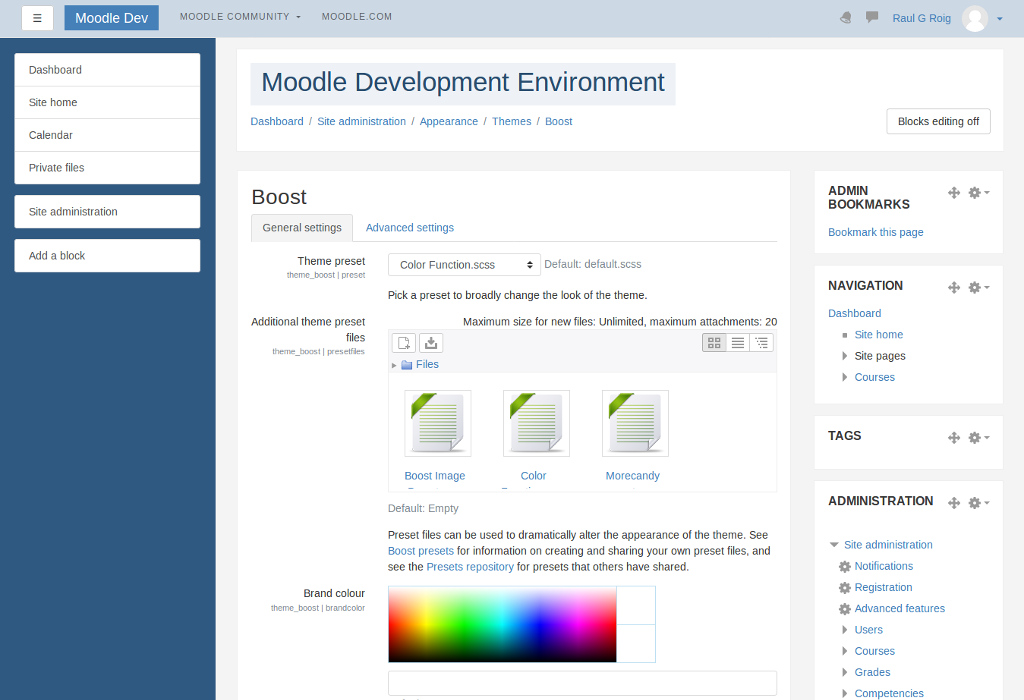The height and width of the screenshot is (700, 1024).
Task: Open the Moodle.com menu link
Action: 357,16
